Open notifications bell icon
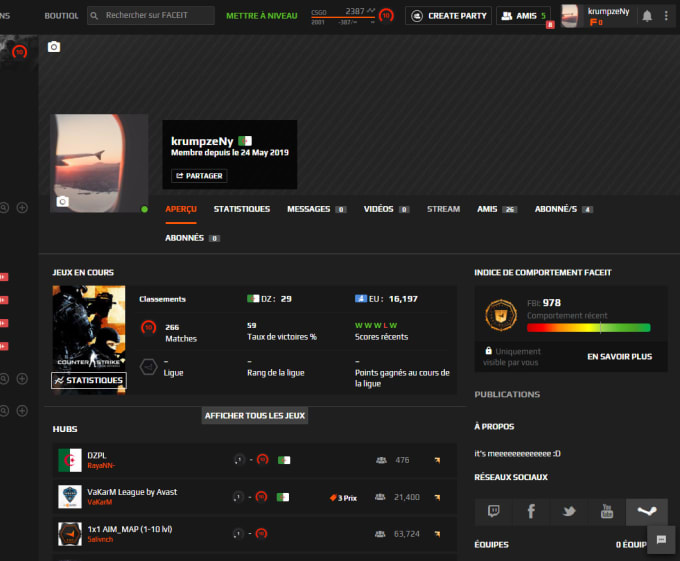680x561 pixels. point(647,16)
